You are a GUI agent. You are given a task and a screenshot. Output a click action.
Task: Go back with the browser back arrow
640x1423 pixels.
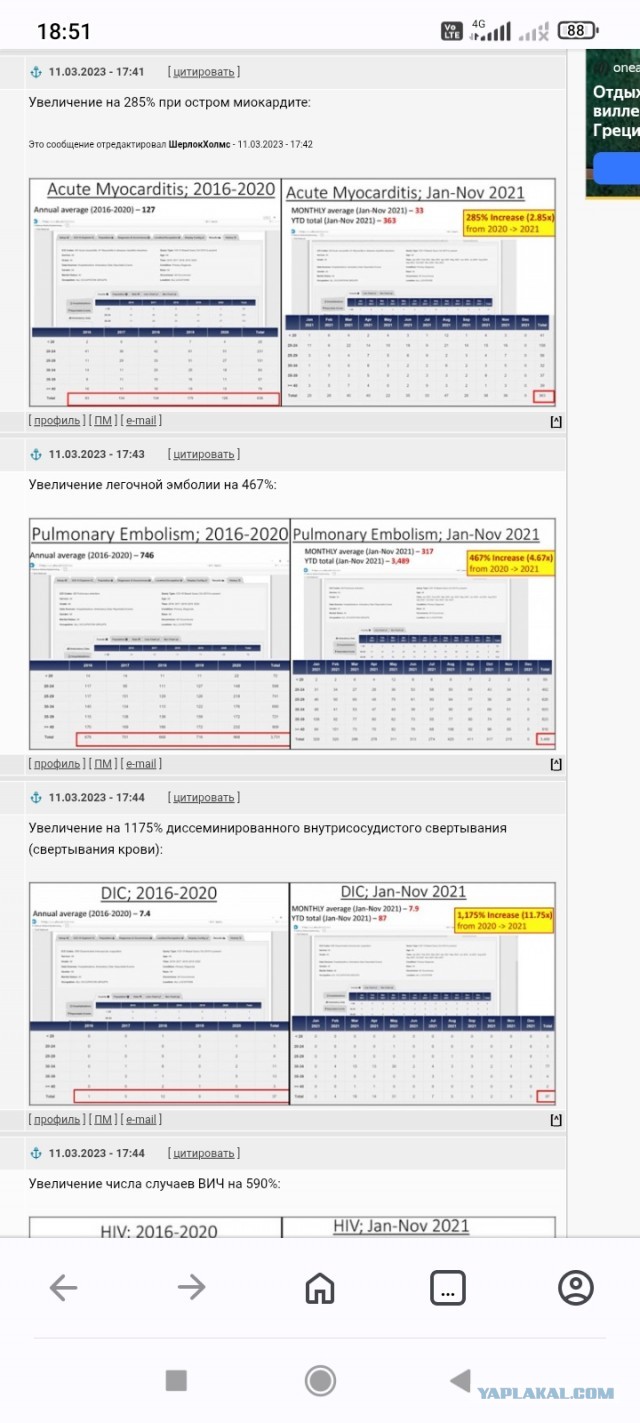[63, 1288]
